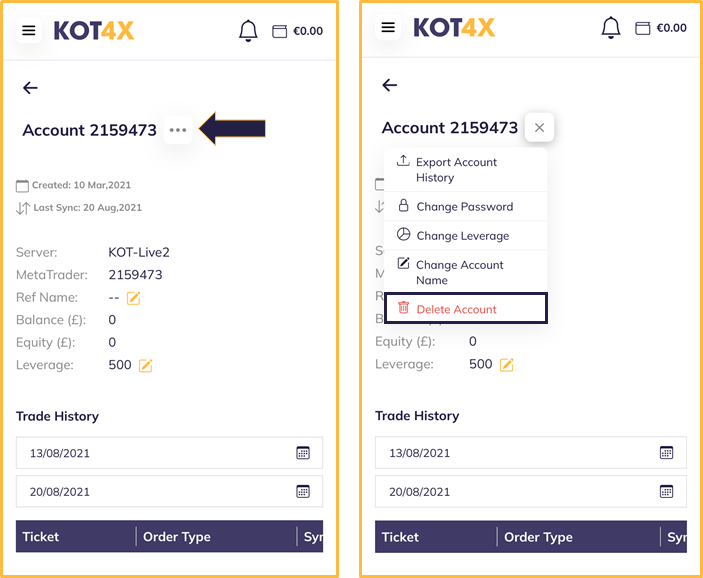Choose Change Password from menu
Image resolution: width=703 pixels, height=578 pixels.
465,206
